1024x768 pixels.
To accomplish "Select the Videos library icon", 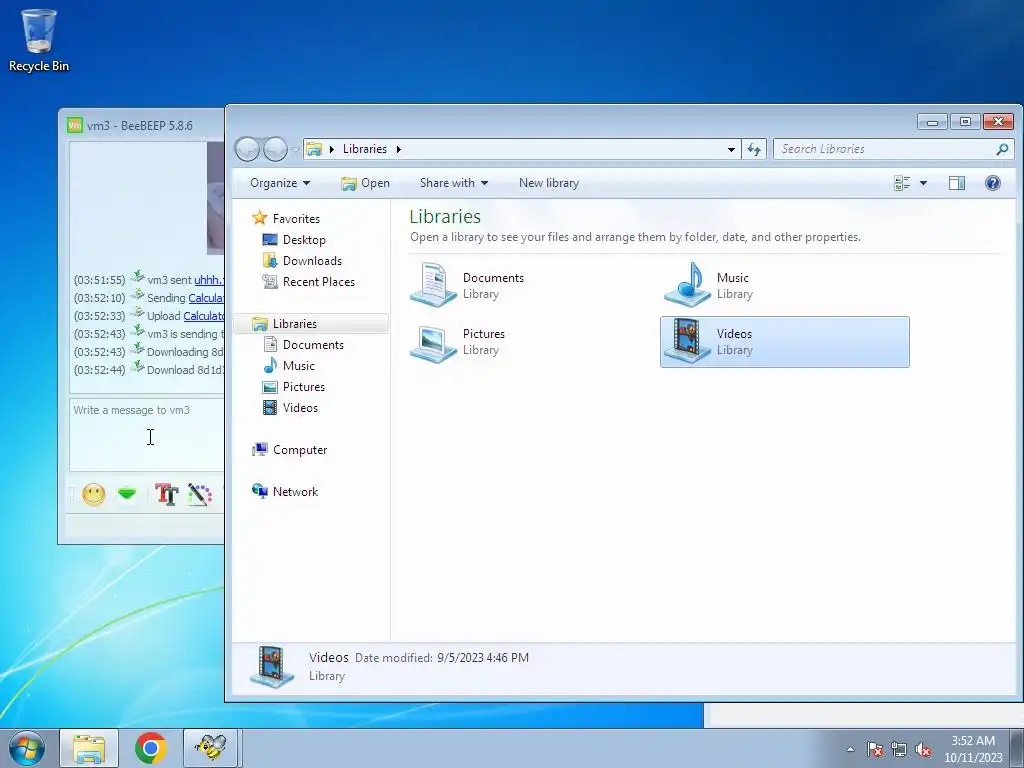I will pos(687,342).
